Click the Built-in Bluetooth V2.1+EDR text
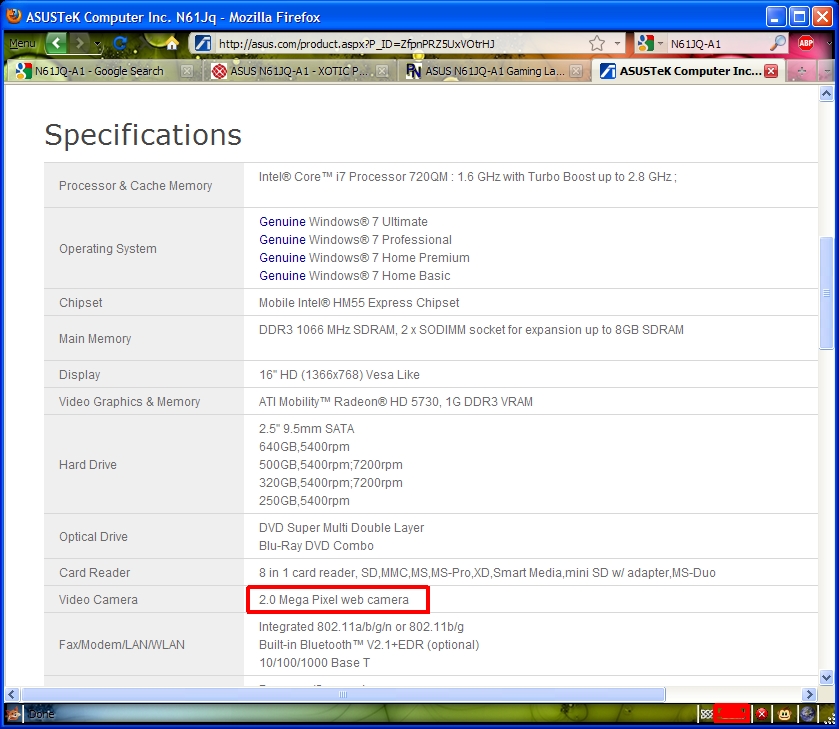Image resolution: width=839 pixels, height=729 pixels. coord(369,645)
